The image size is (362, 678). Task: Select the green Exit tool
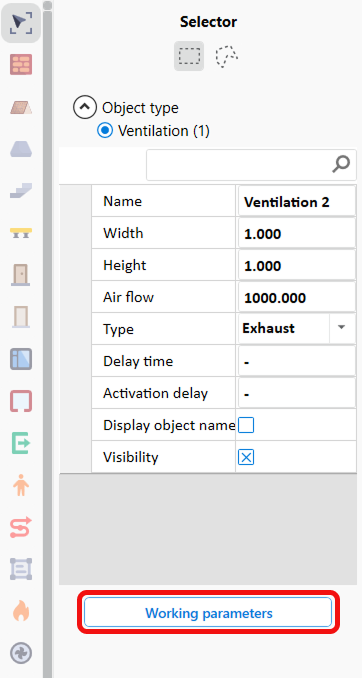point(21,443)
